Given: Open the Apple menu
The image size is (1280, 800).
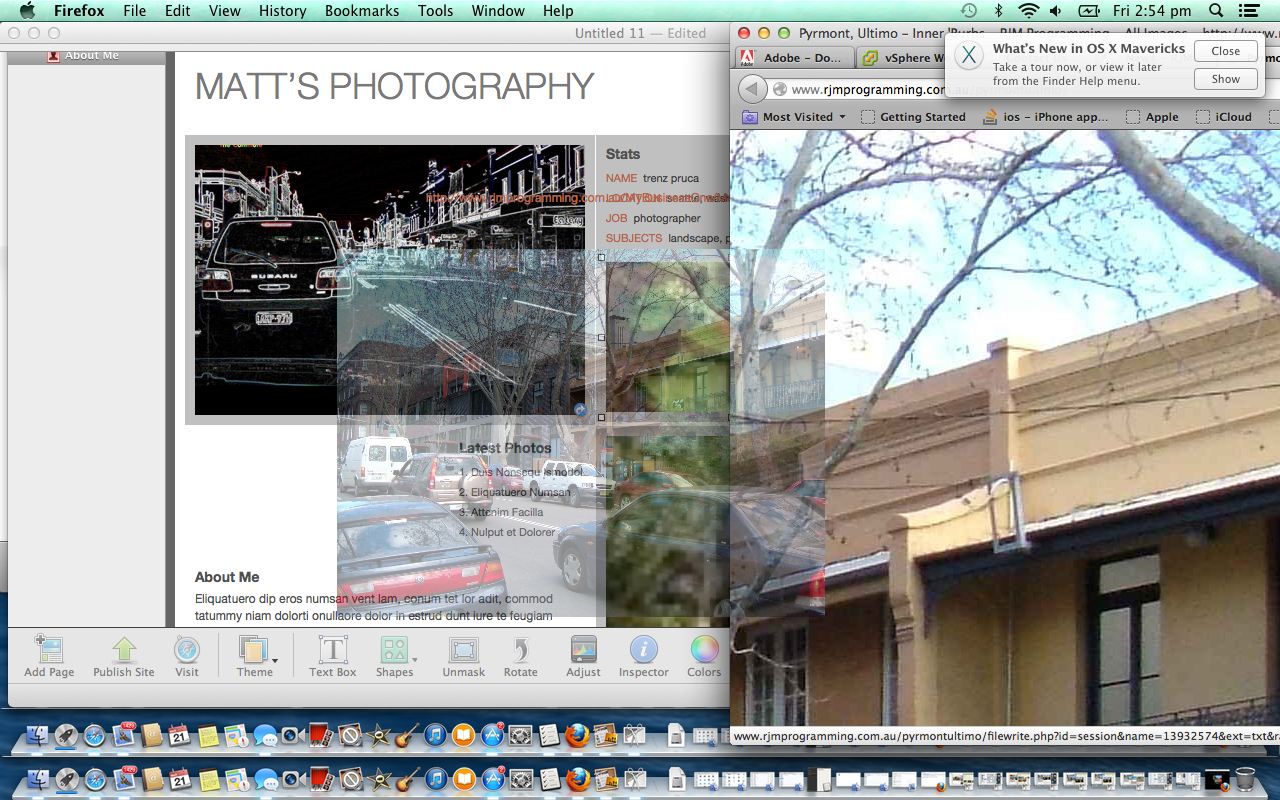Looking at the screenshot, I should [27, 11].
